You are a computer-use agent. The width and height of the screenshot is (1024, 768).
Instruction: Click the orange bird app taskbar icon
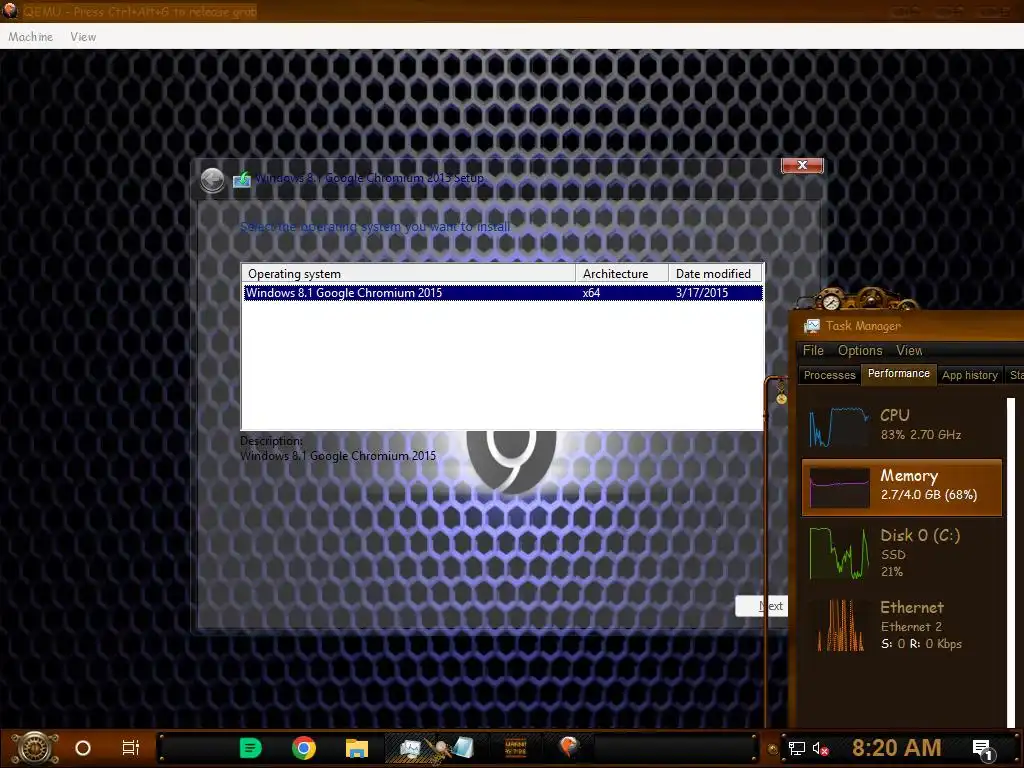[569, 746]
